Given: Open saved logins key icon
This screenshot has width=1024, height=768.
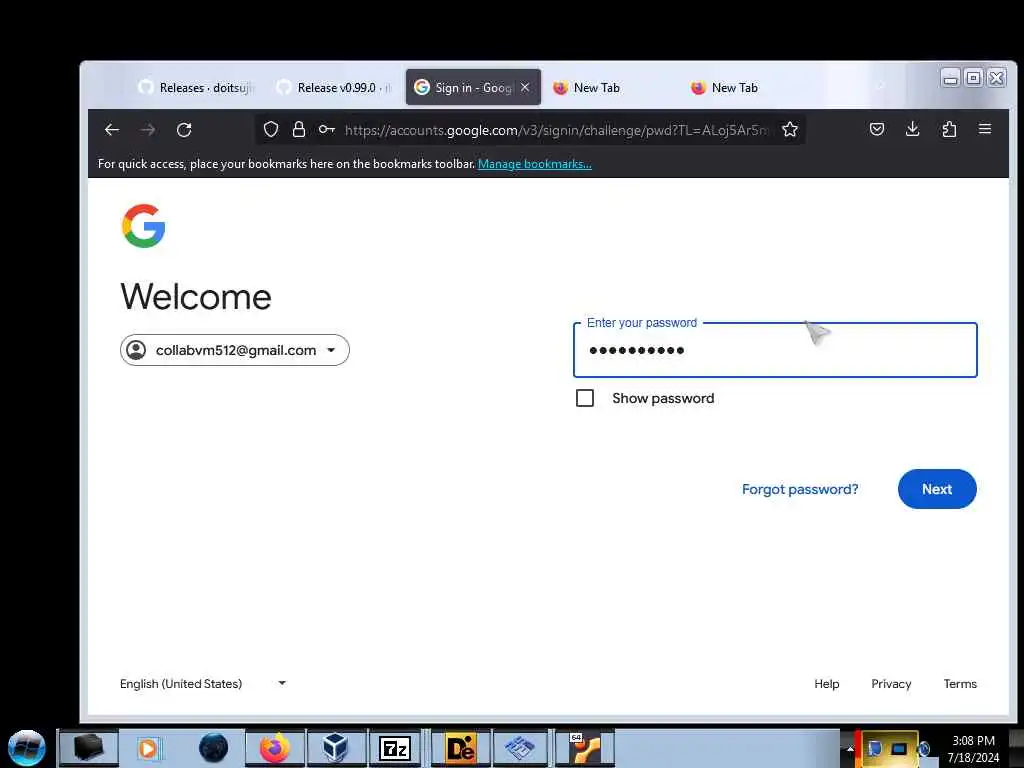Looking at the screenshot, I should (x=327, y=129).
